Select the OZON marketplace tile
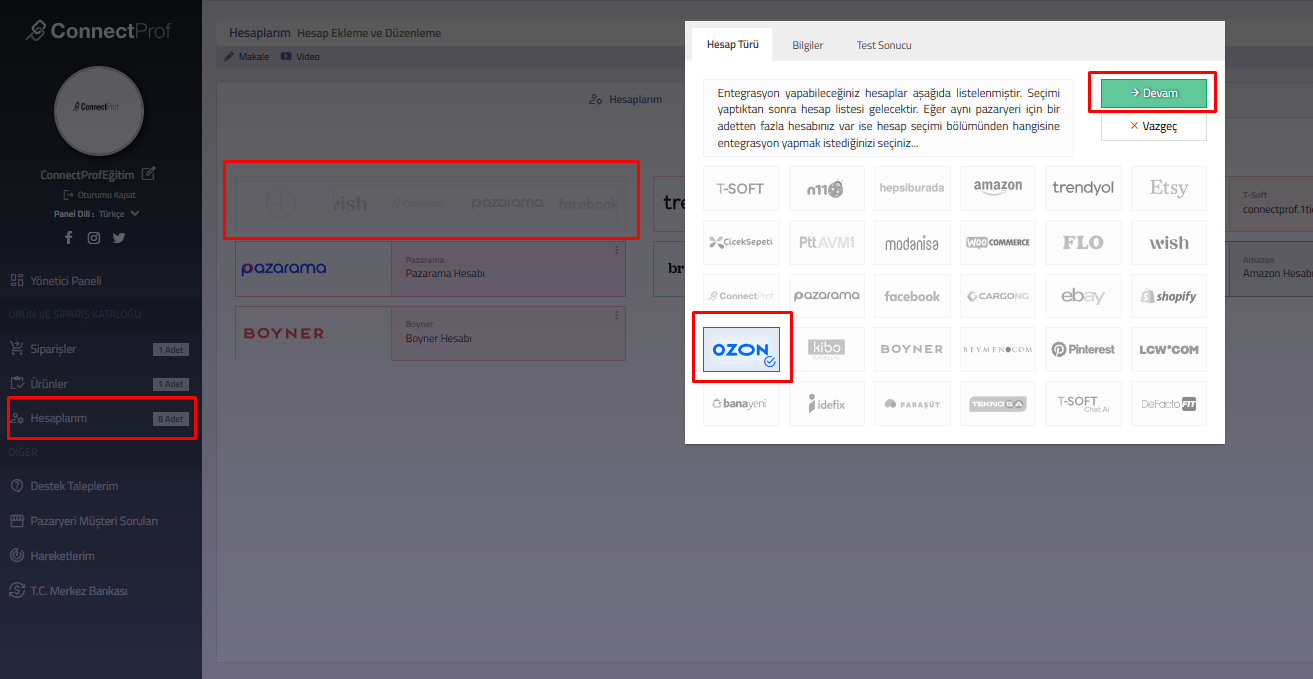The width and height of the screenshot is (1313, 679). click(741, 349)
